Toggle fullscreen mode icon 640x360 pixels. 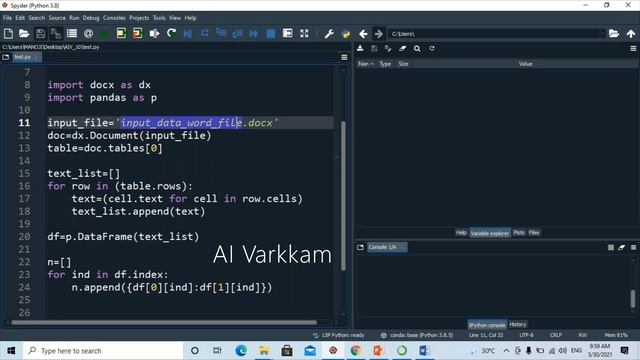[x=304, y=33]
